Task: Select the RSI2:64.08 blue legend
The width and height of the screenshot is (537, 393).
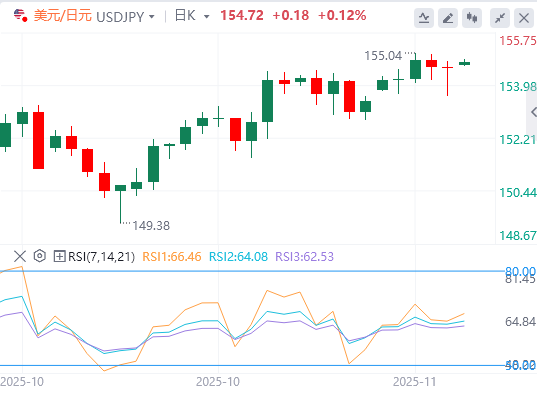Action: click(x=238, y=256)
